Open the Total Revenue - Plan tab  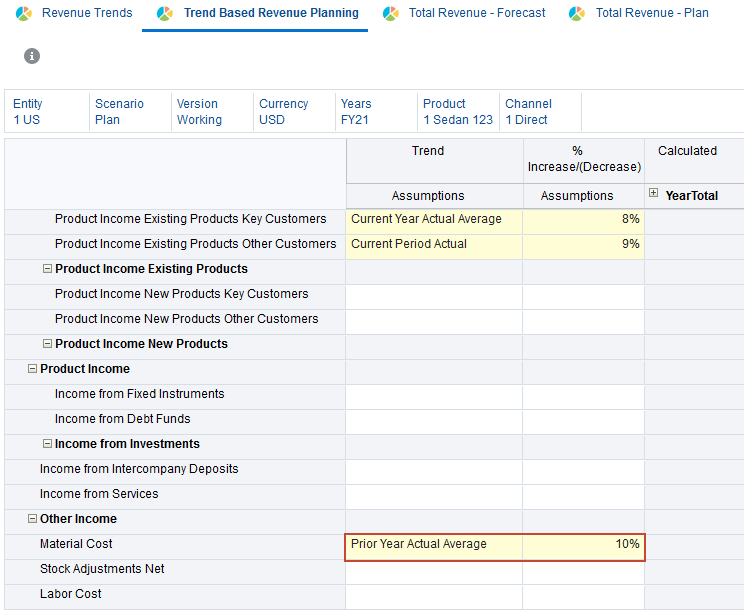[x=652, y=14]
